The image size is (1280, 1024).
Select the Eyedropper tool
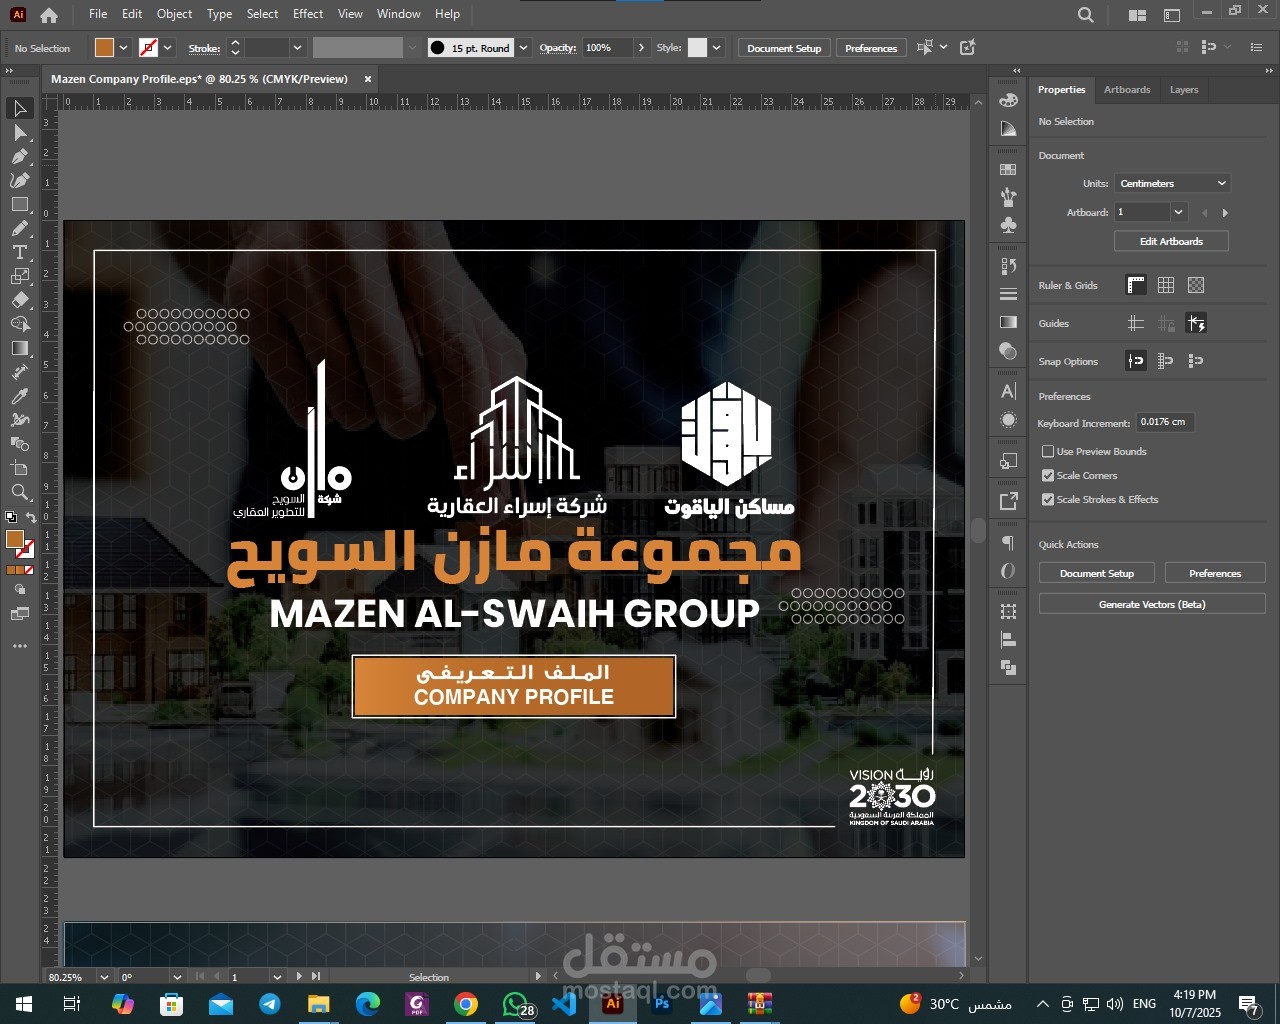(x=20, y=396)
